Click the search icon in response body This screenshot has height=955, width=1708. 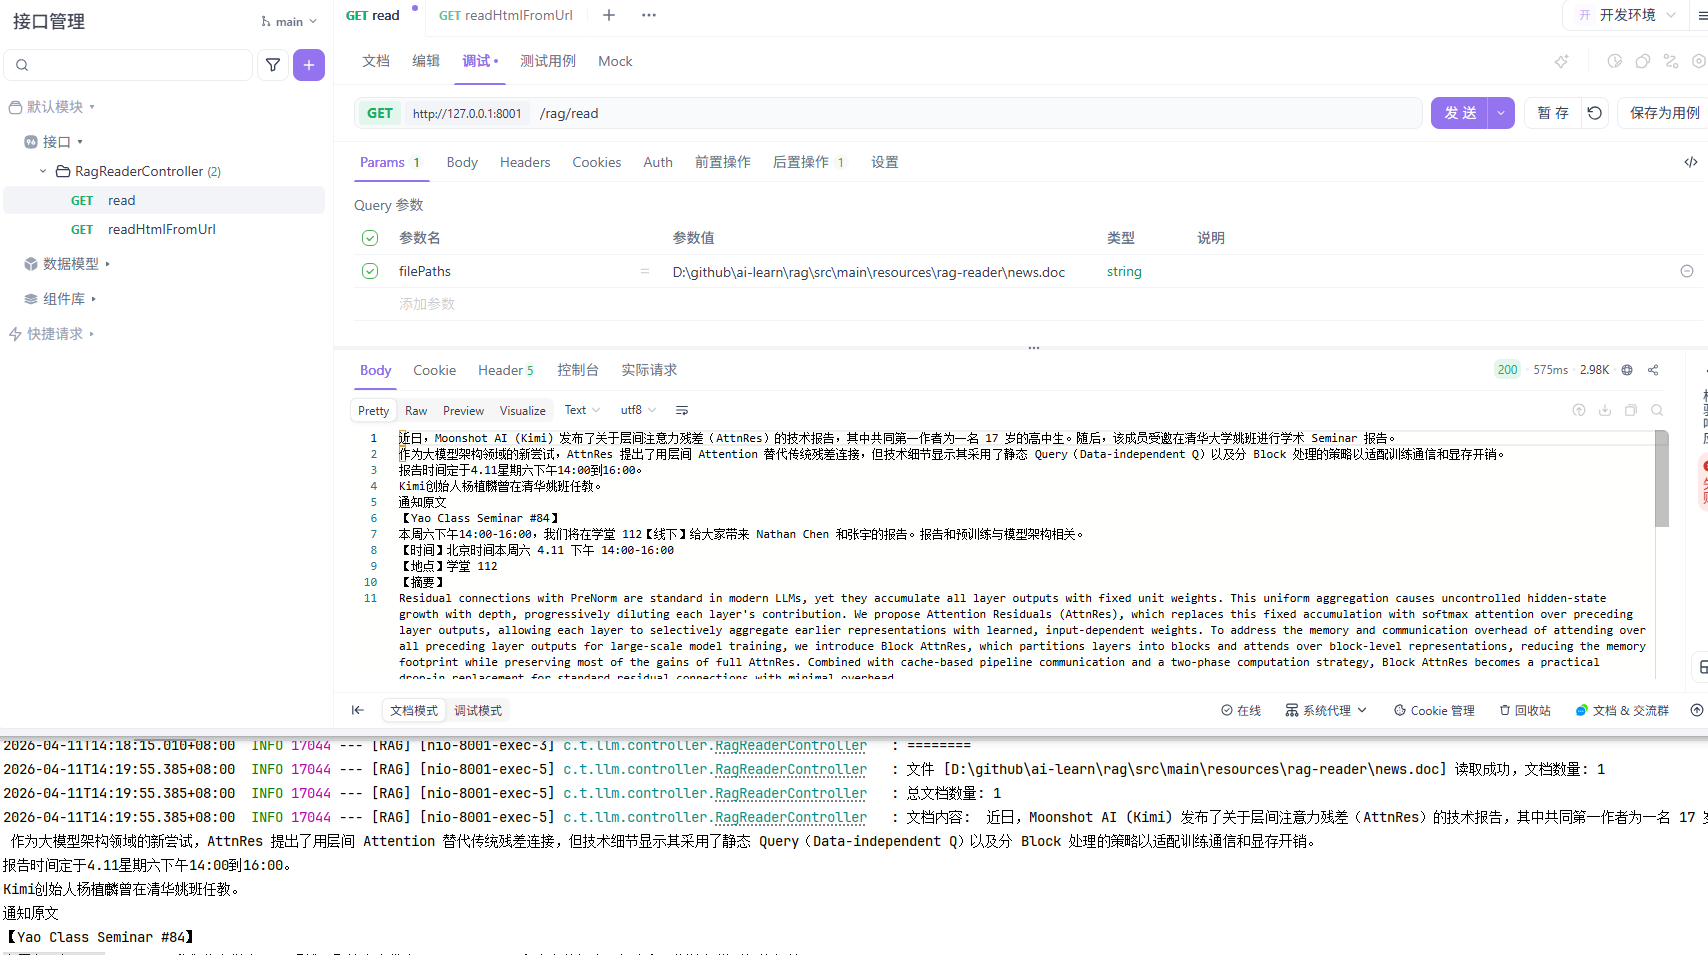[x=1657, y=410]
